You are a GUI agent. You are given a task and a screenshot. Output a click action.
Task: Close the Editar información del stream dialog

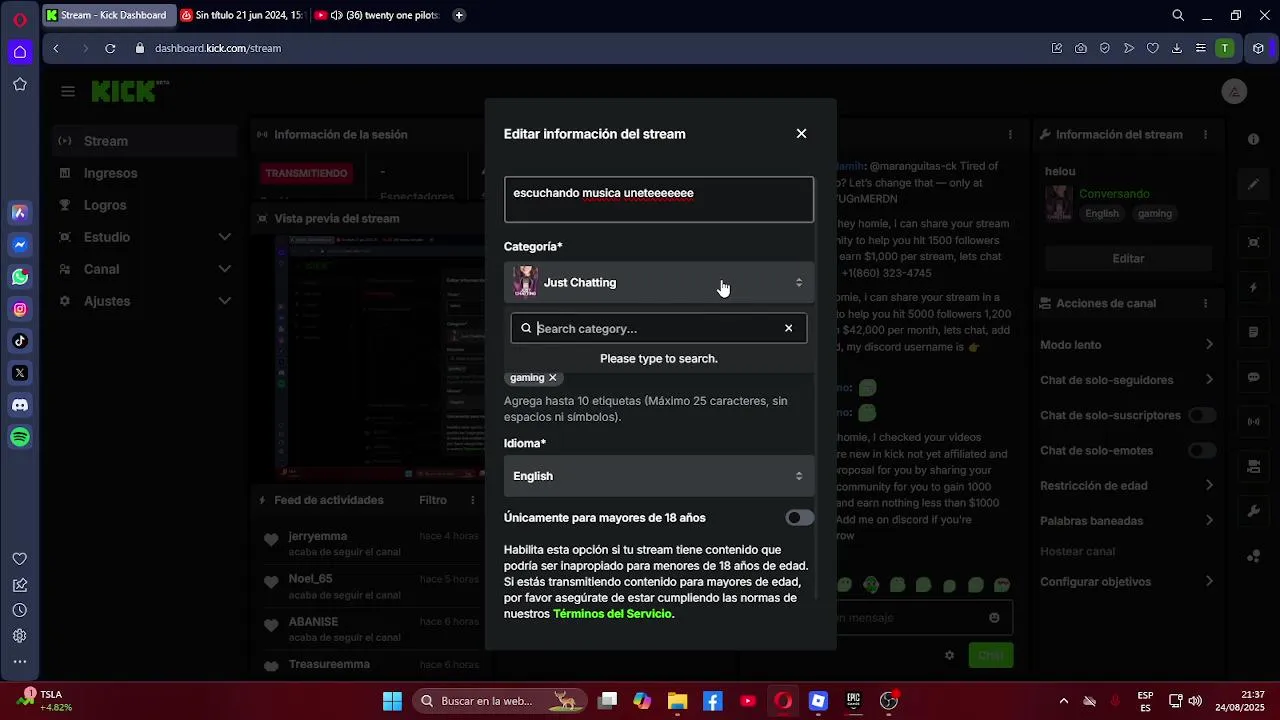coord(801,134)
